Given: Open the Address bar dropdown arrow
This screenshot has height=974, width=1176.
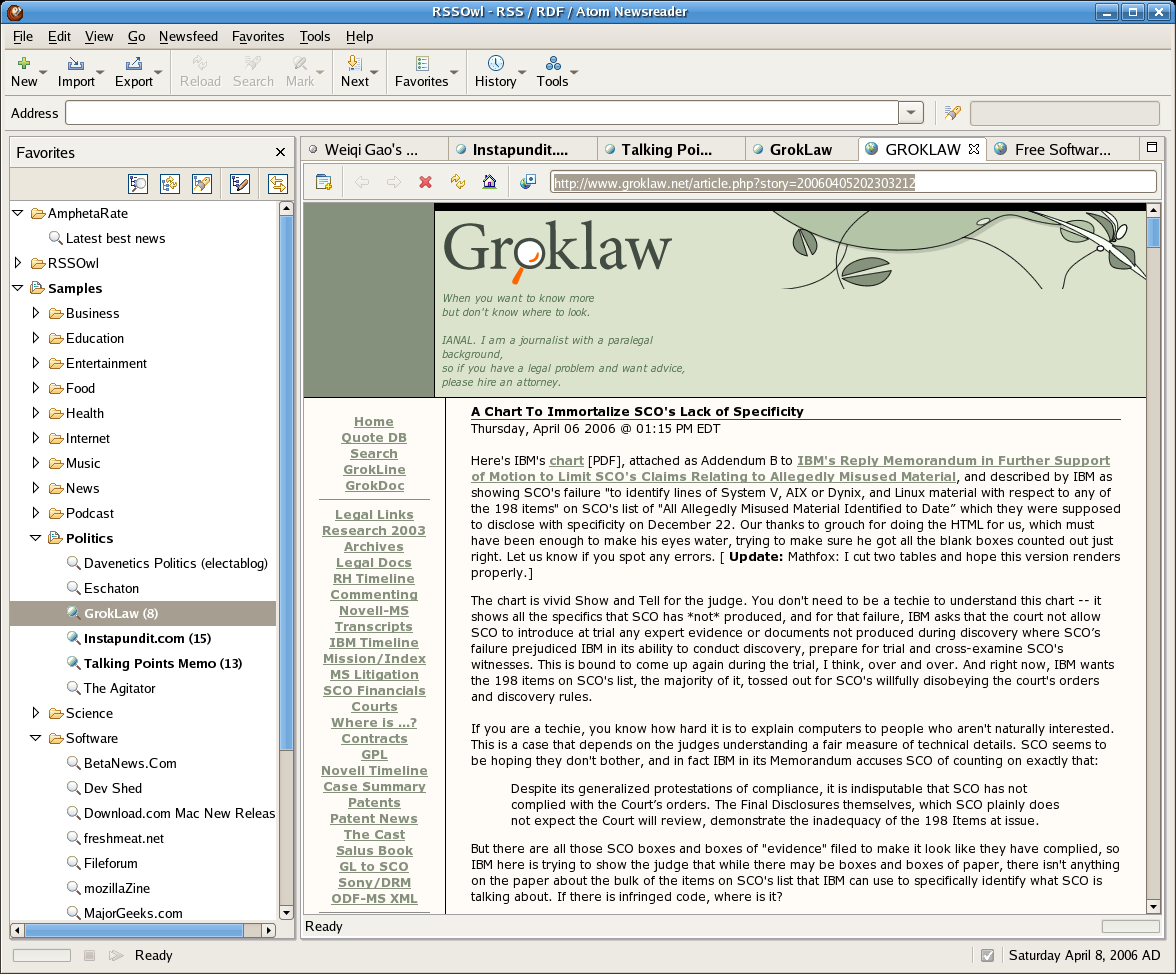Looking at the screenshot, I should (910, 113).
